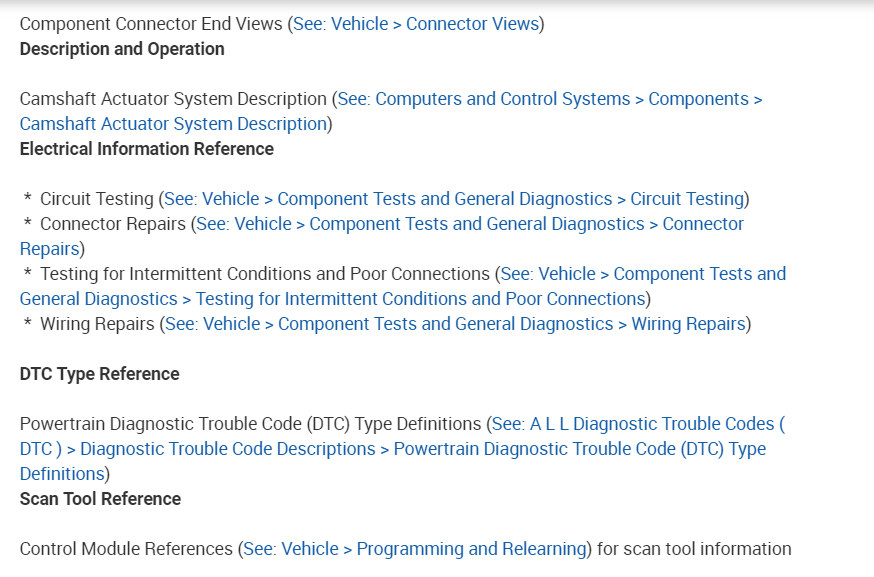Click the black Circuit Testing bullet text

point(97,199)
